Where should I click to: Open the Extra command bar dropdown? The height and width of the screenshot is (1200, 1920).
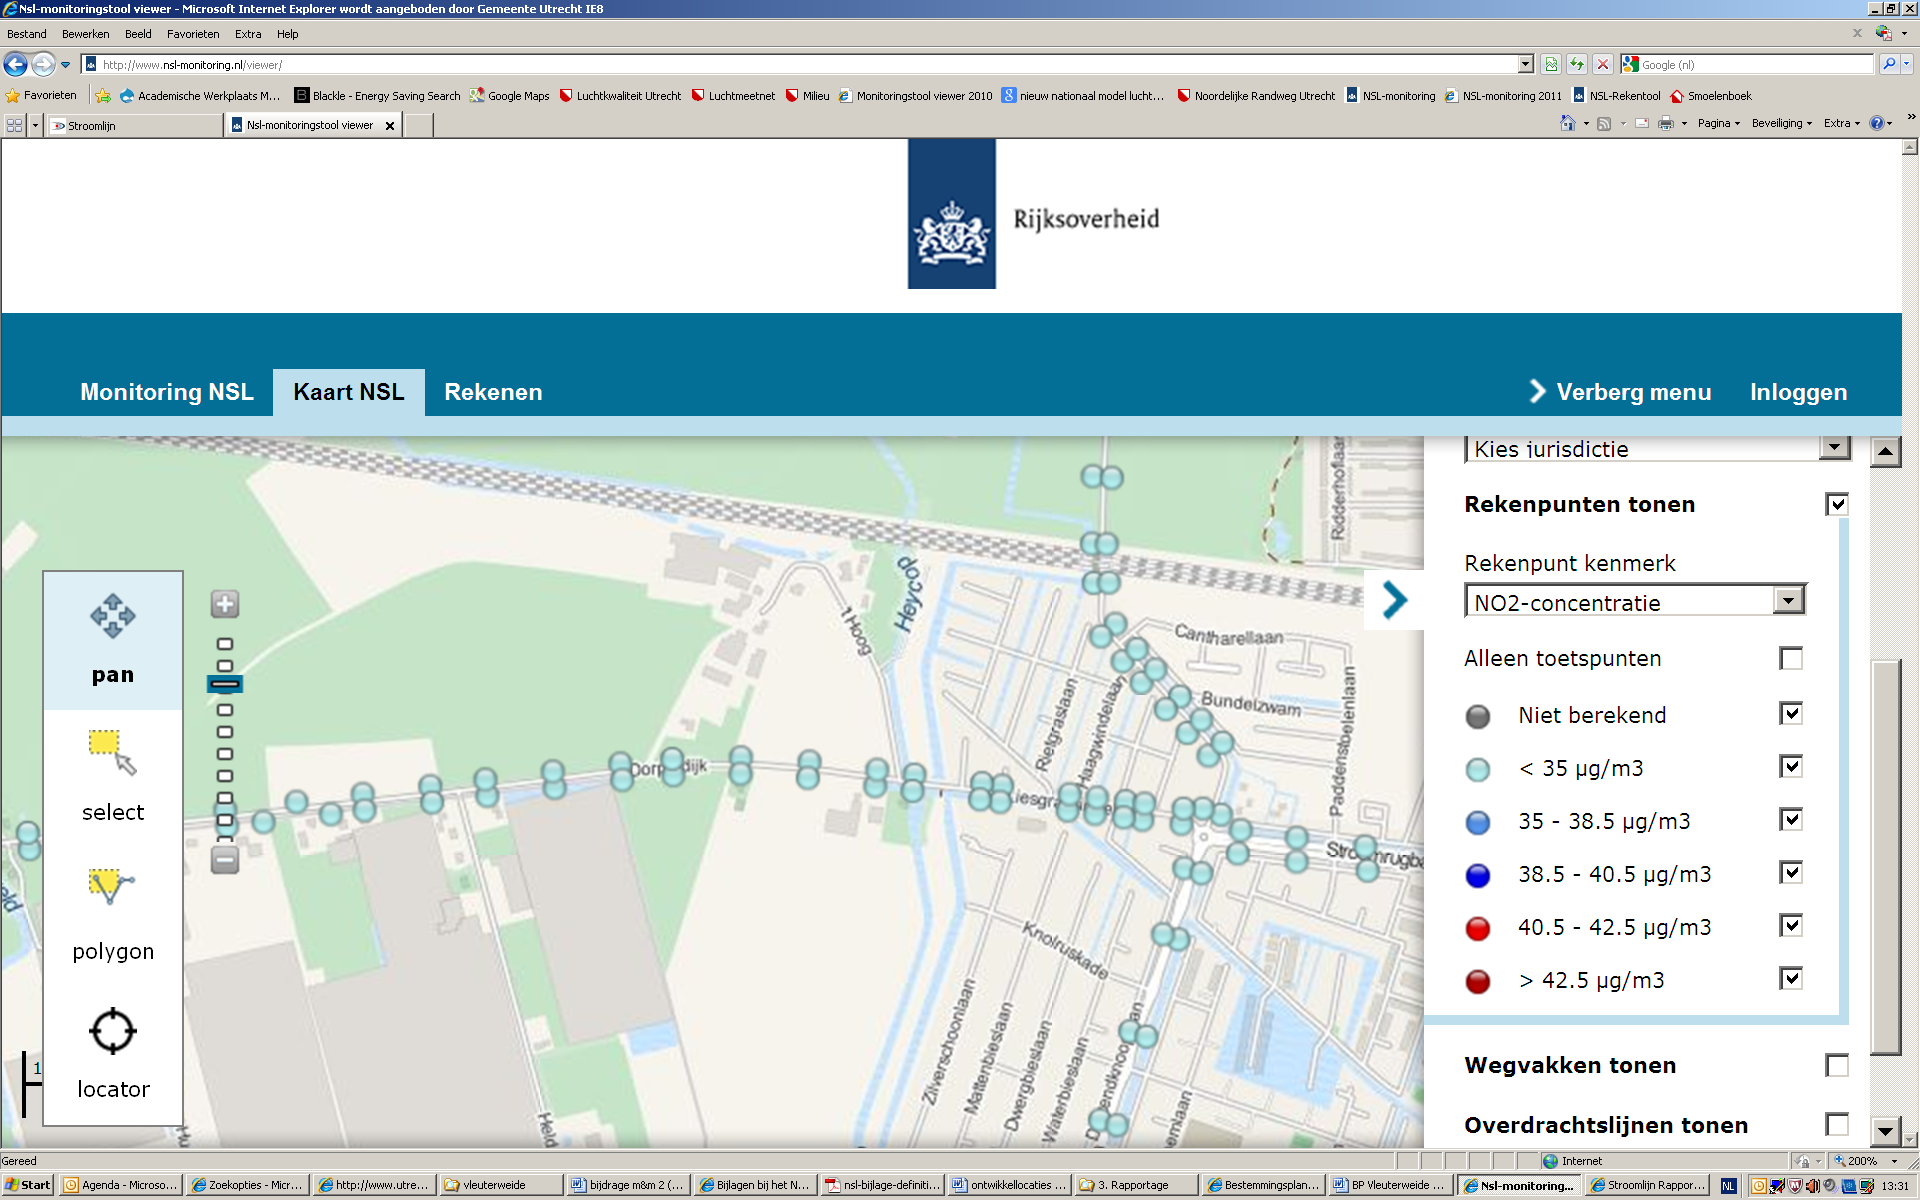(x=1842, y=124)
